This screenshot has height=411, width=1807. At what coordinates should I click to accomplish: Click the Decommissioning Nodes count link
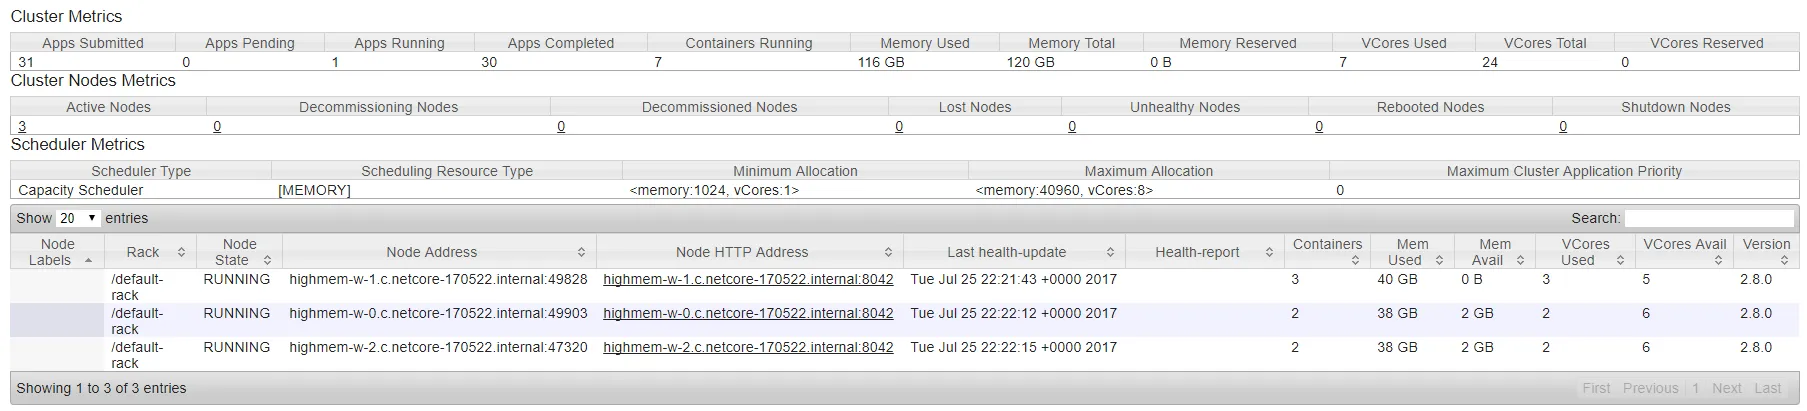(x=217, y=127)
